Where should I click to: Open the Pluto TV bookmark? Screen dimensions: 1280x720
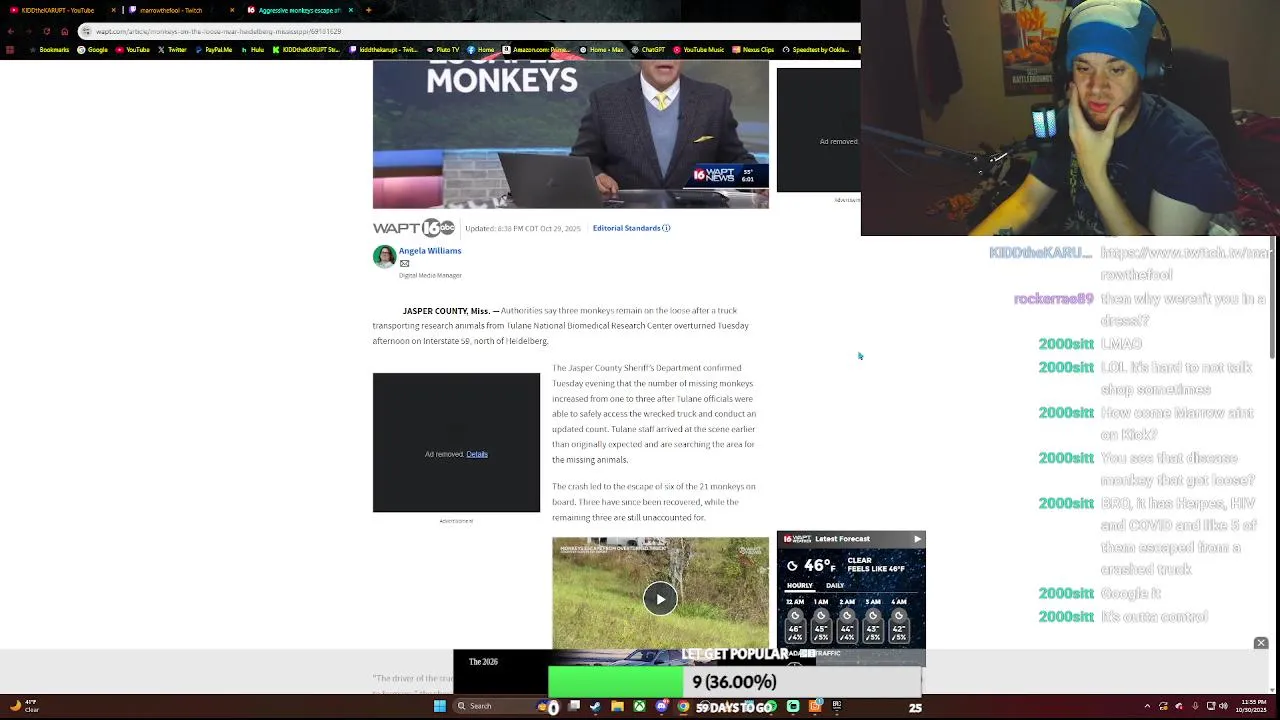(x=443, y=50)
